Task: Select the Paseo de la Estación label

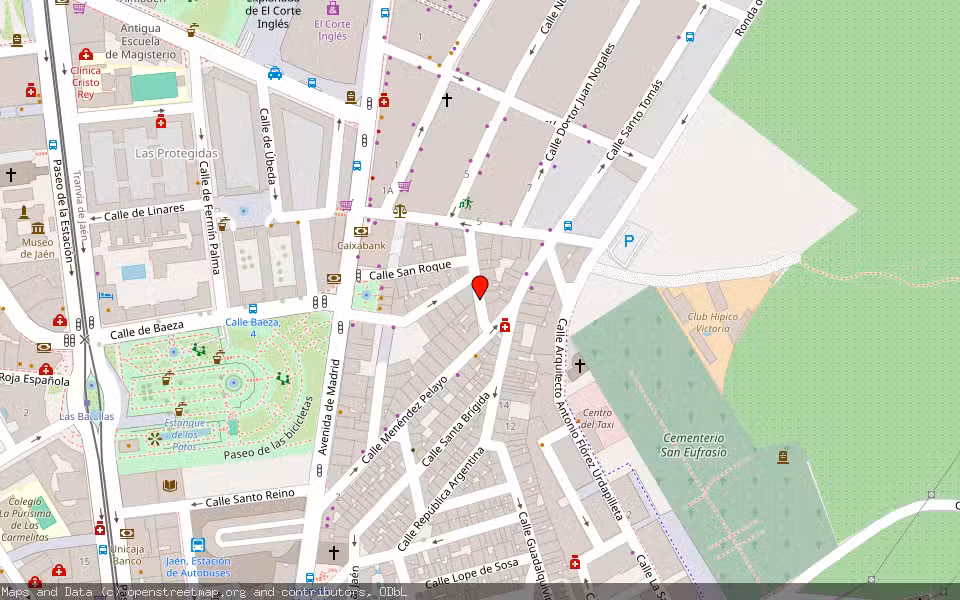Action: coord(63,209)
